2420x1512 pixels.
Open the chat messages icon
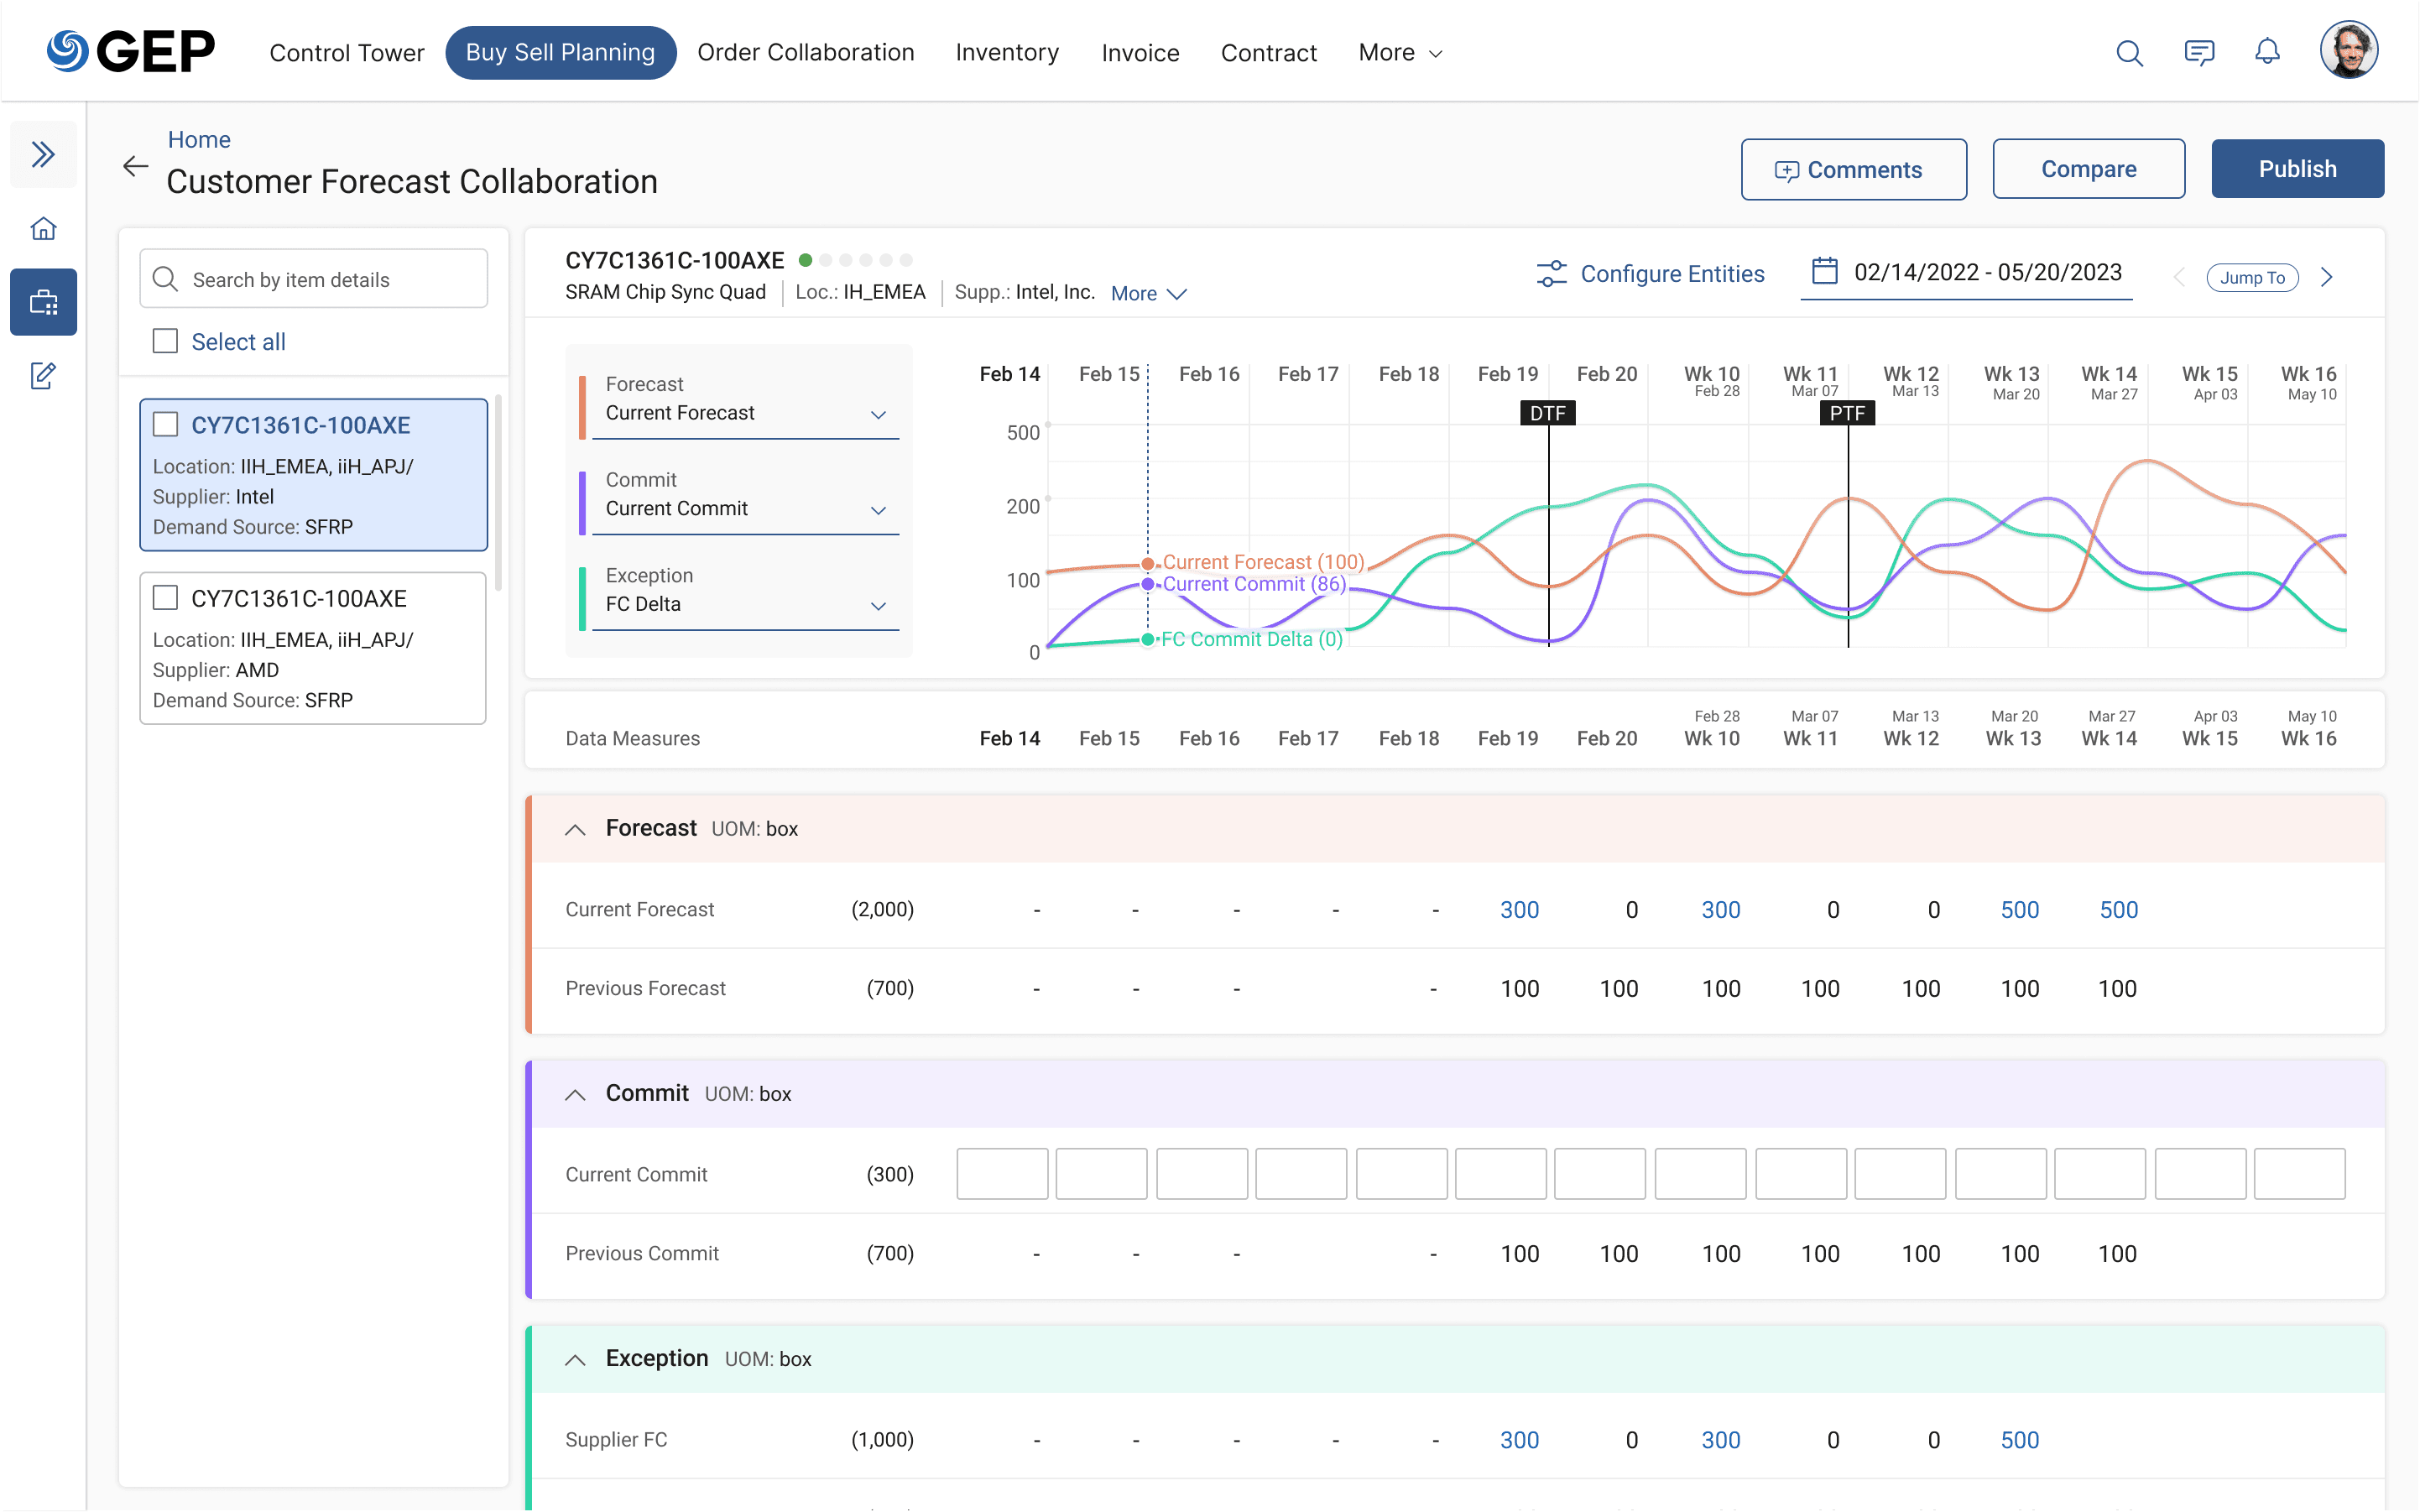2199,53
